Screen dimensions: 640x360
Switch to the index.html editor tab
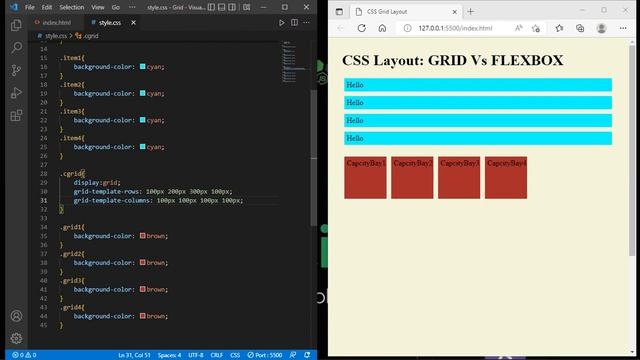tap(57, 22)
